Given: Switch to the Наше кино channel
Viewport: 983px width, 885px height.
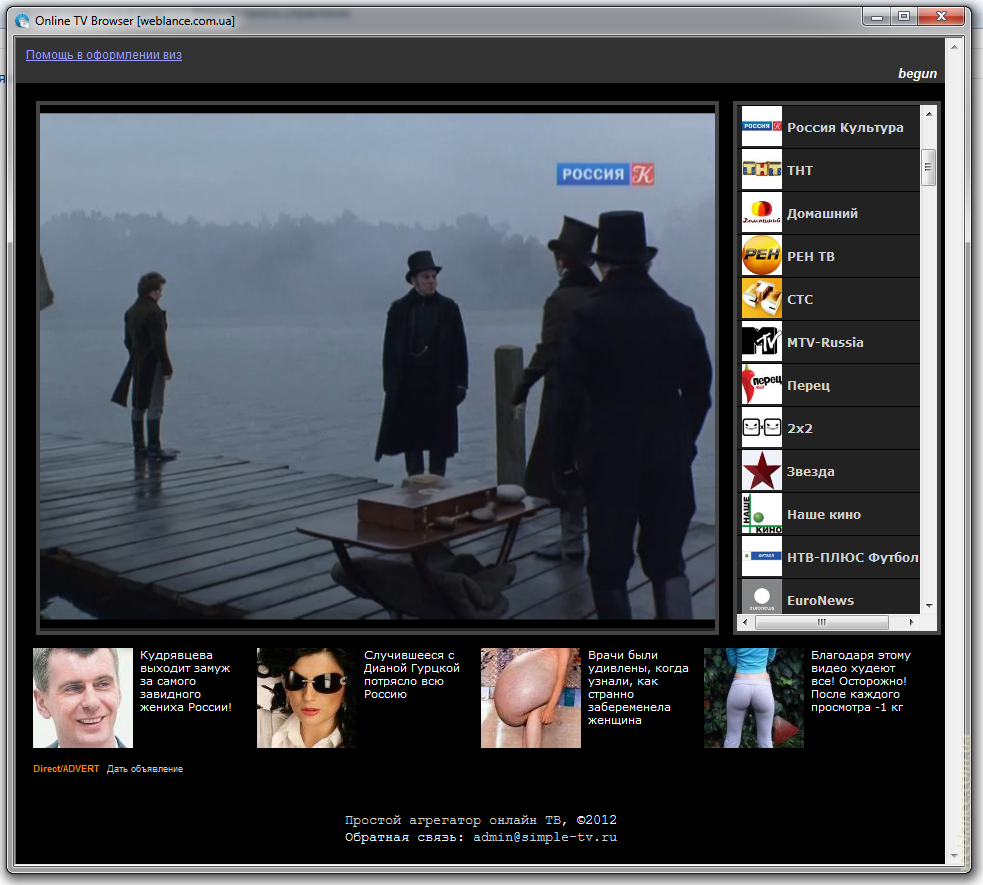Looking at the screenshot, I should [x=823, y=514].
